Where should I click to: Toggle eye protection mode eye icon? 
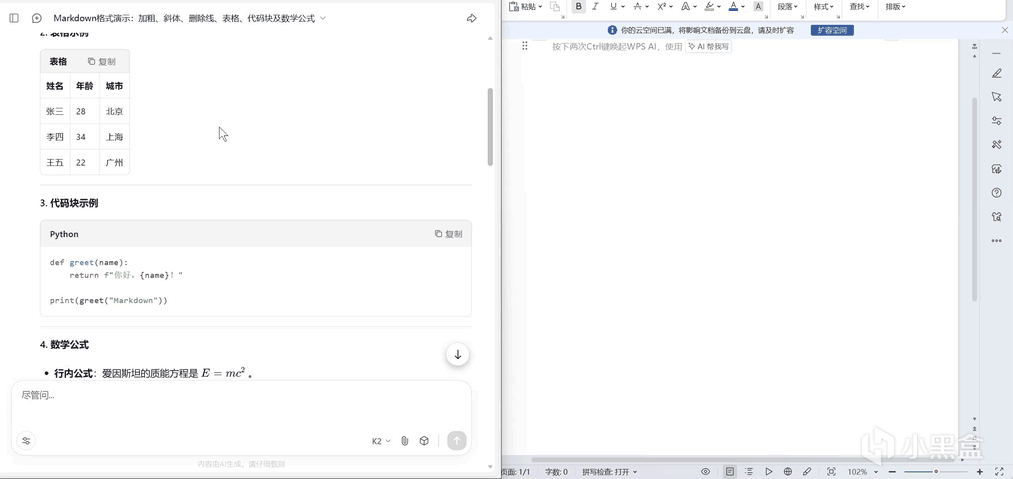[x=705, y=472]
